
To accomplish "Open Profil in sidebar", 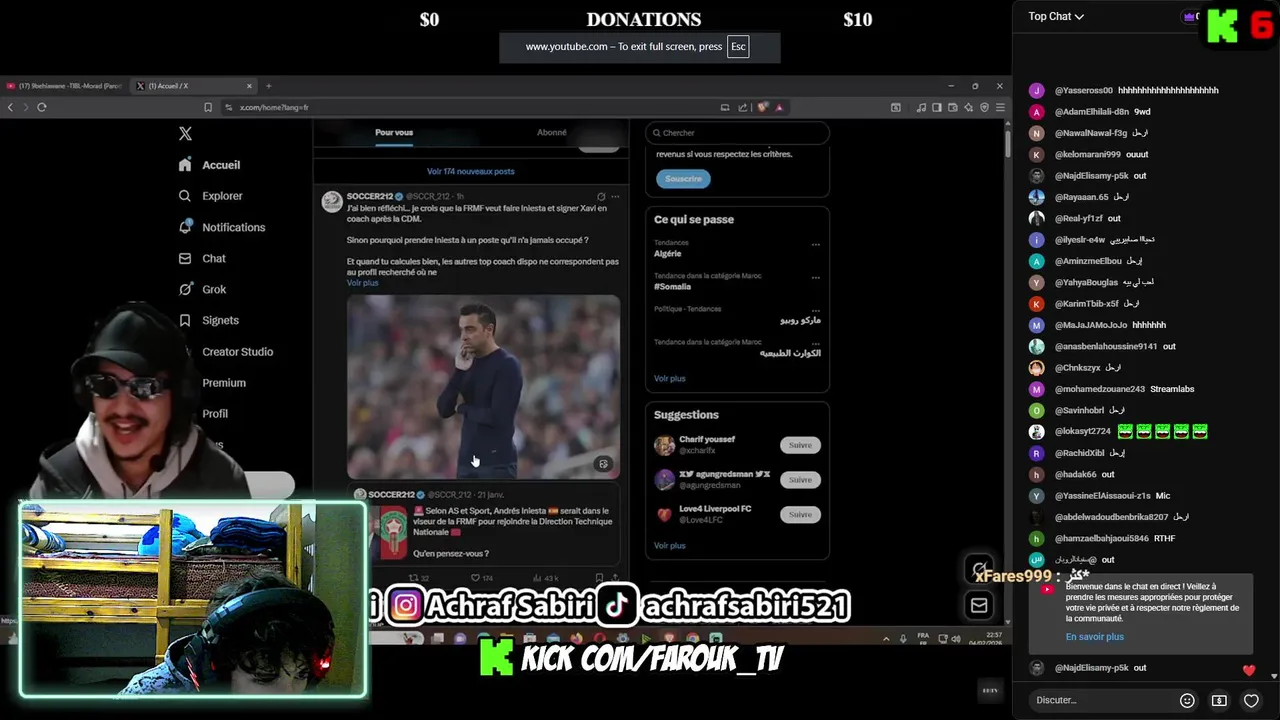I will (215, 414).
